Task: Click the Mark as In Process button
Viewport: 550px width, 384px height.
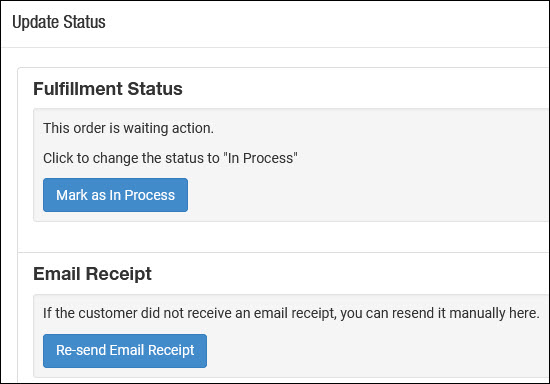Action: pyautogui.click(x=115, y=195)
